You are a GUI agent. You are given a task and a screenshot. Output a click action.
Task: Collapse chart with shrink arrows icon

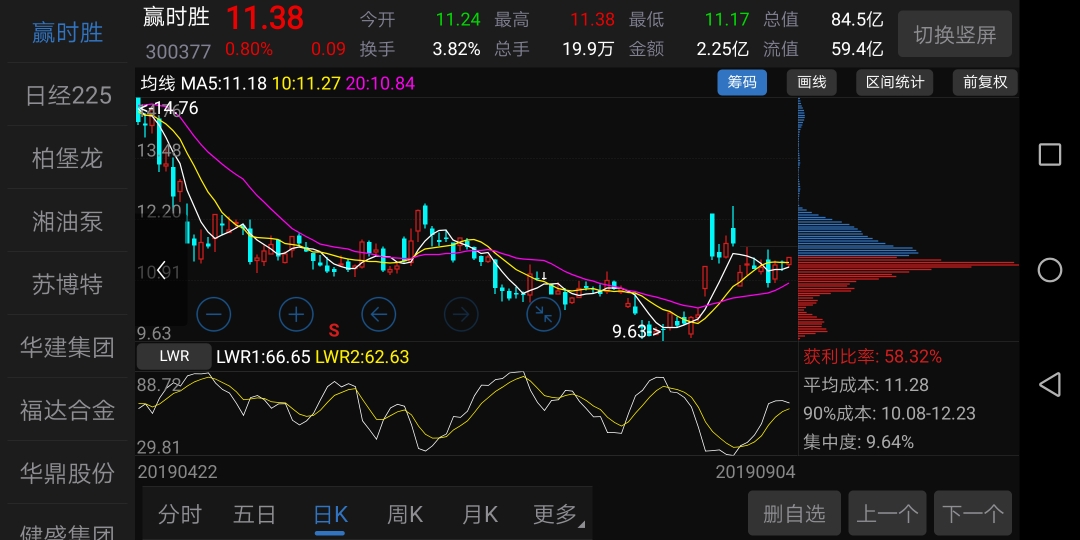coord(543,315)
